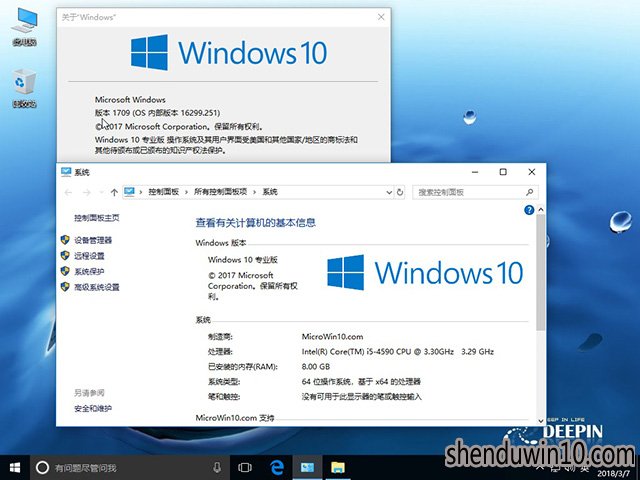Viewport: 640px width, 480px height.
Task: Open 设备管理器 link
Action: (x=93, y=240)
